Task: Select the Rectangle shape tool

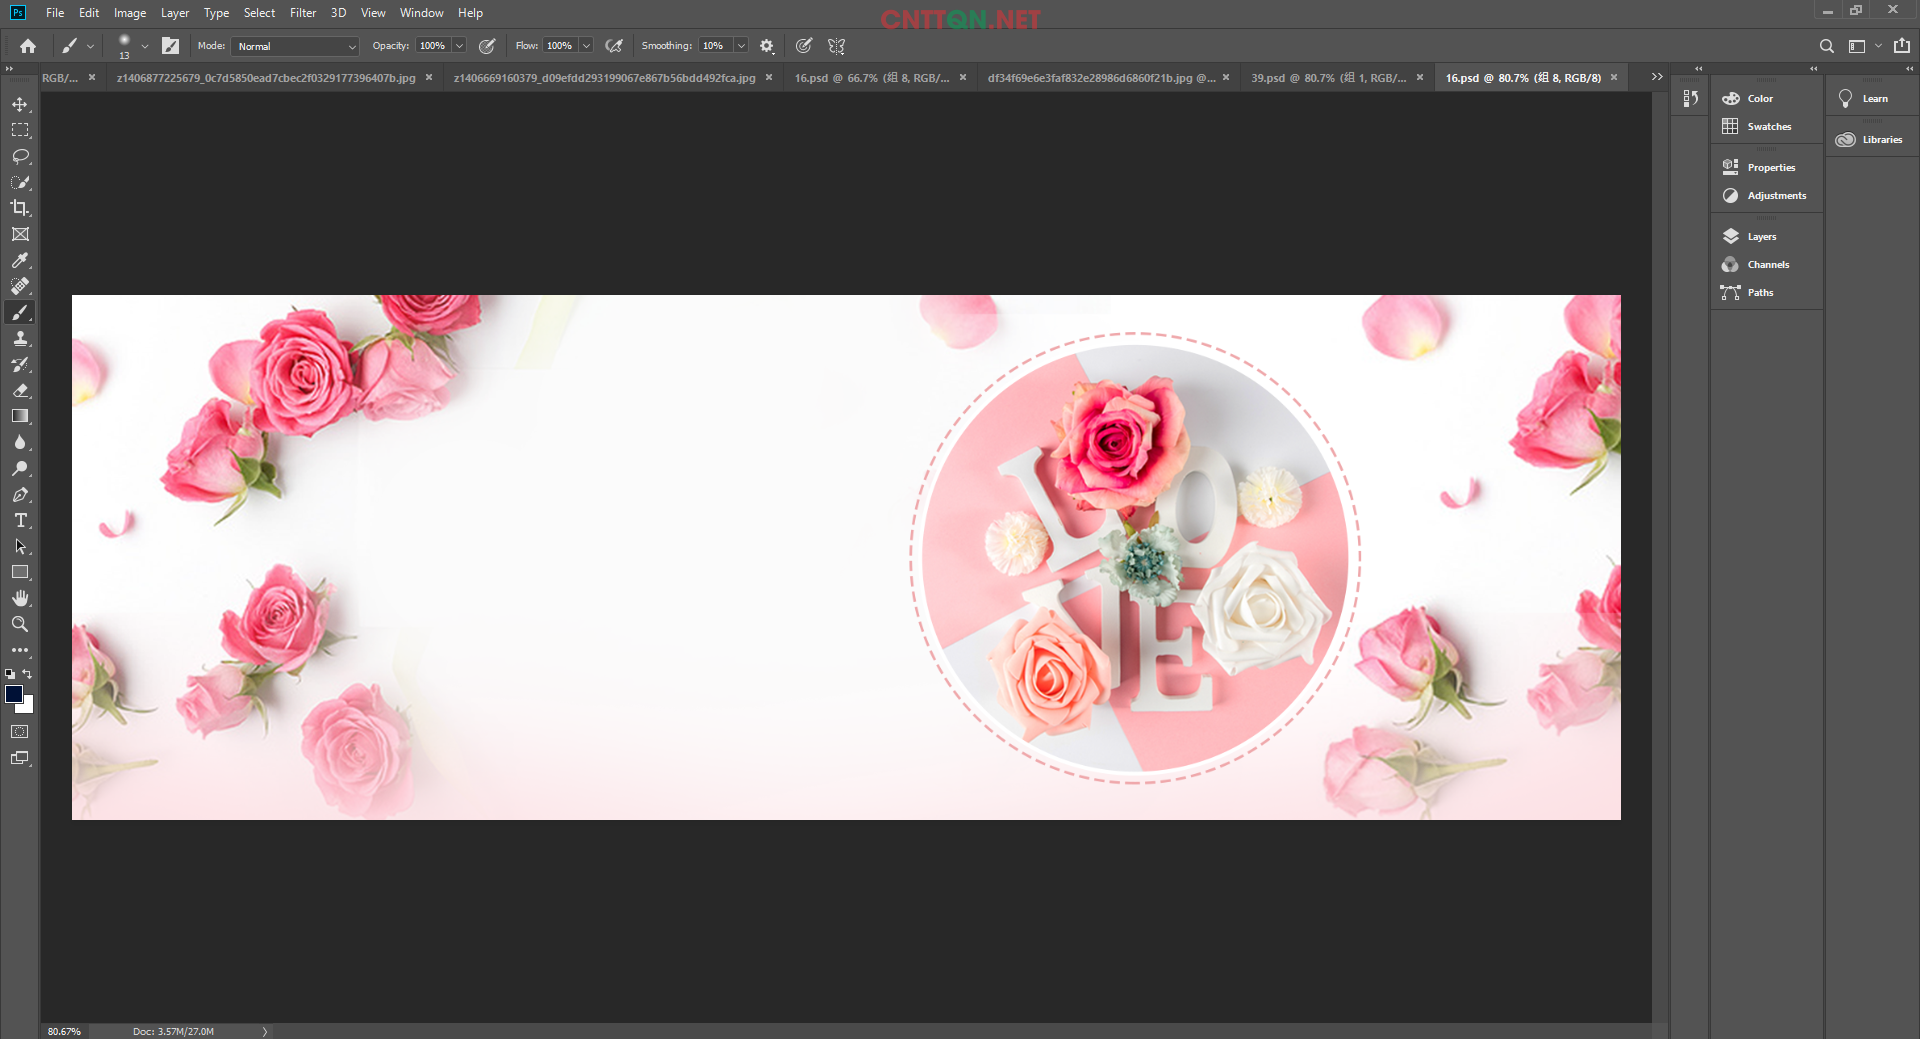Action: coord(20,572)
